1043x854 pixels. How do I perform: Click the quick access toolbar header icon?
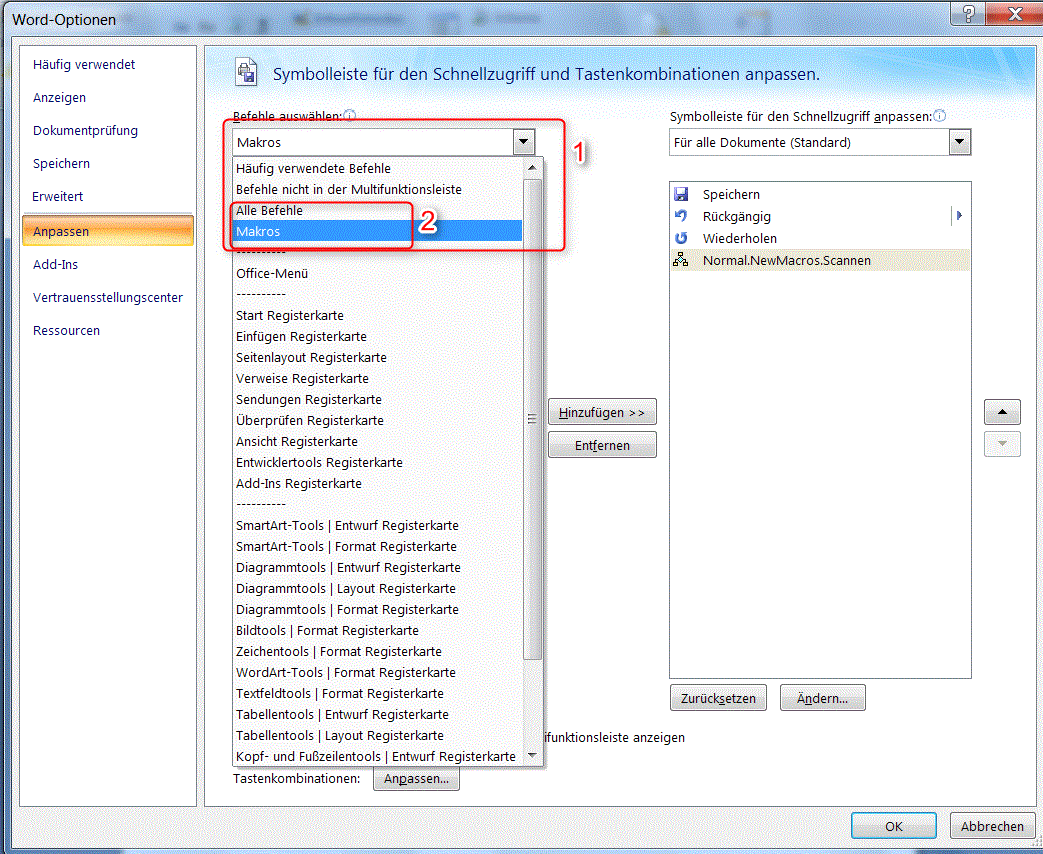[x=246, y=71]
